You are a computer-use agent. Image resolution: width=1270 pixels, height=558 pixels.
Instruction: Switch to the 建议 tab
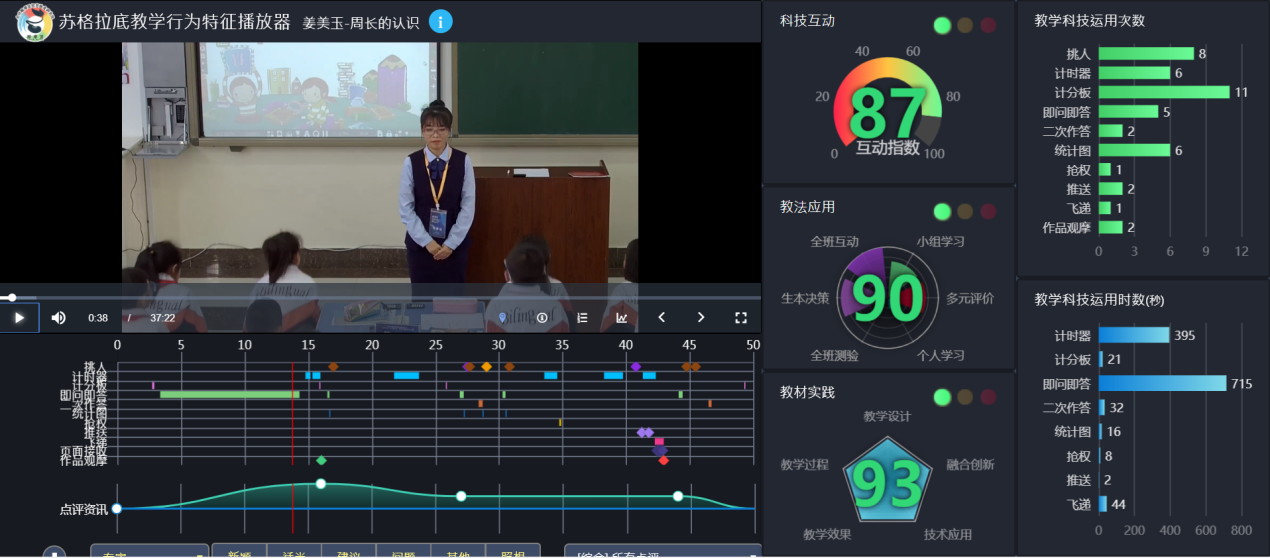pos(348,552)
